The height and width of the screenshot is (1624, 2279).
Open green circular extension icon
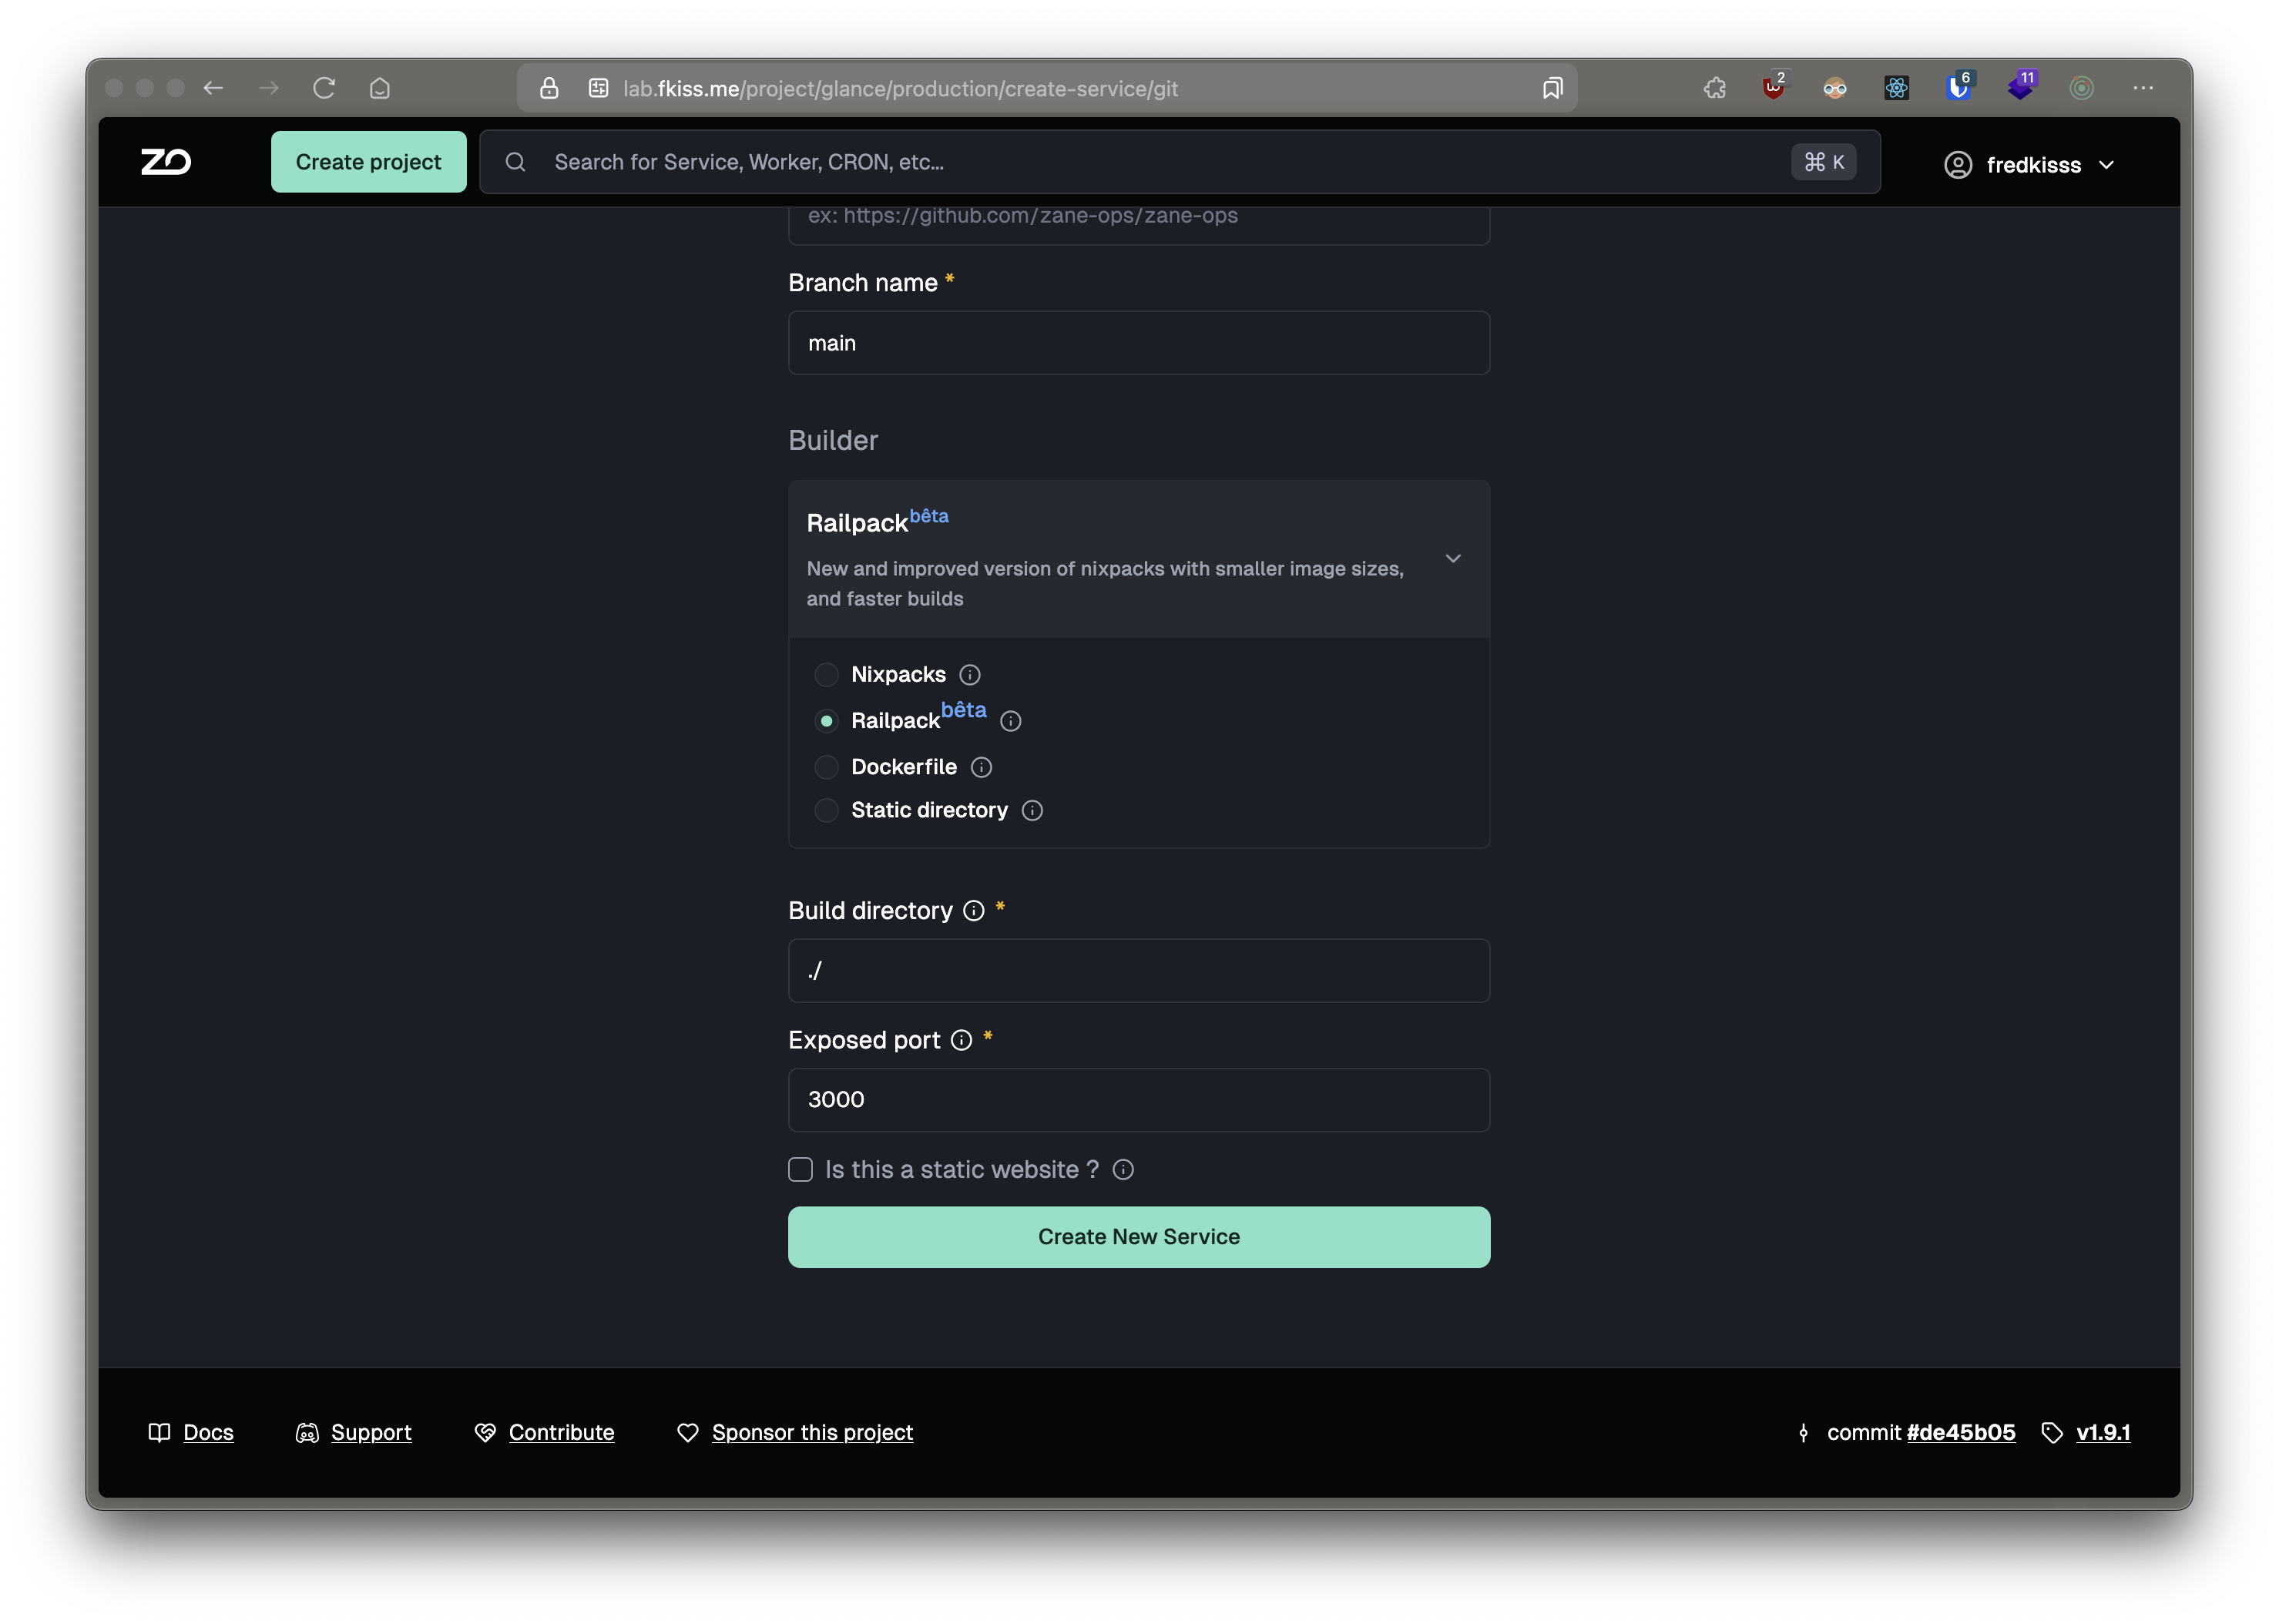[x=2082, y=88]
